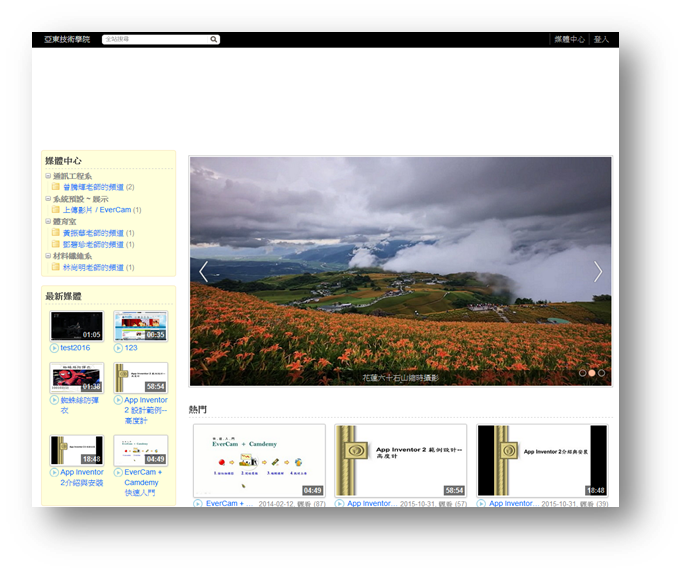Click play icon beside 123 video
The height and width of the screenshot is (572, 684).
[118, 348]
